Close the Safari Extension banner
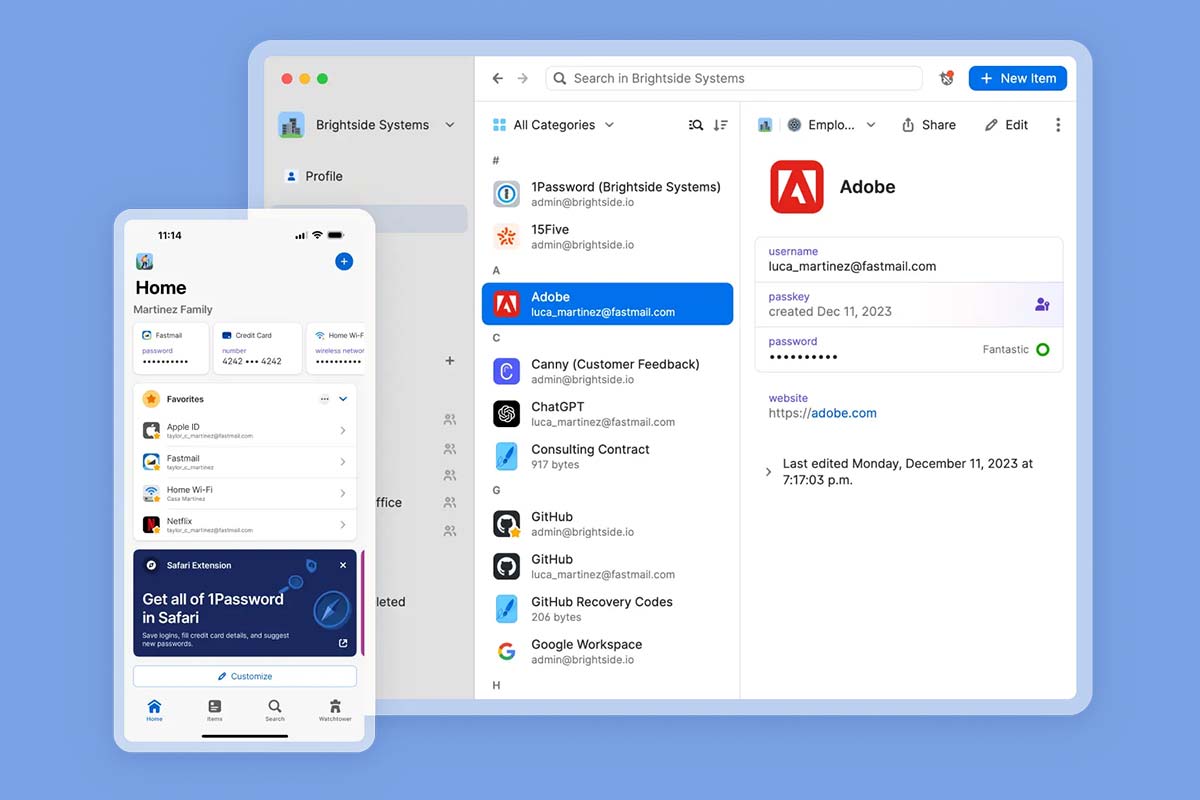The width and height of the screenshot is (1200, 800). pos(343,565)
